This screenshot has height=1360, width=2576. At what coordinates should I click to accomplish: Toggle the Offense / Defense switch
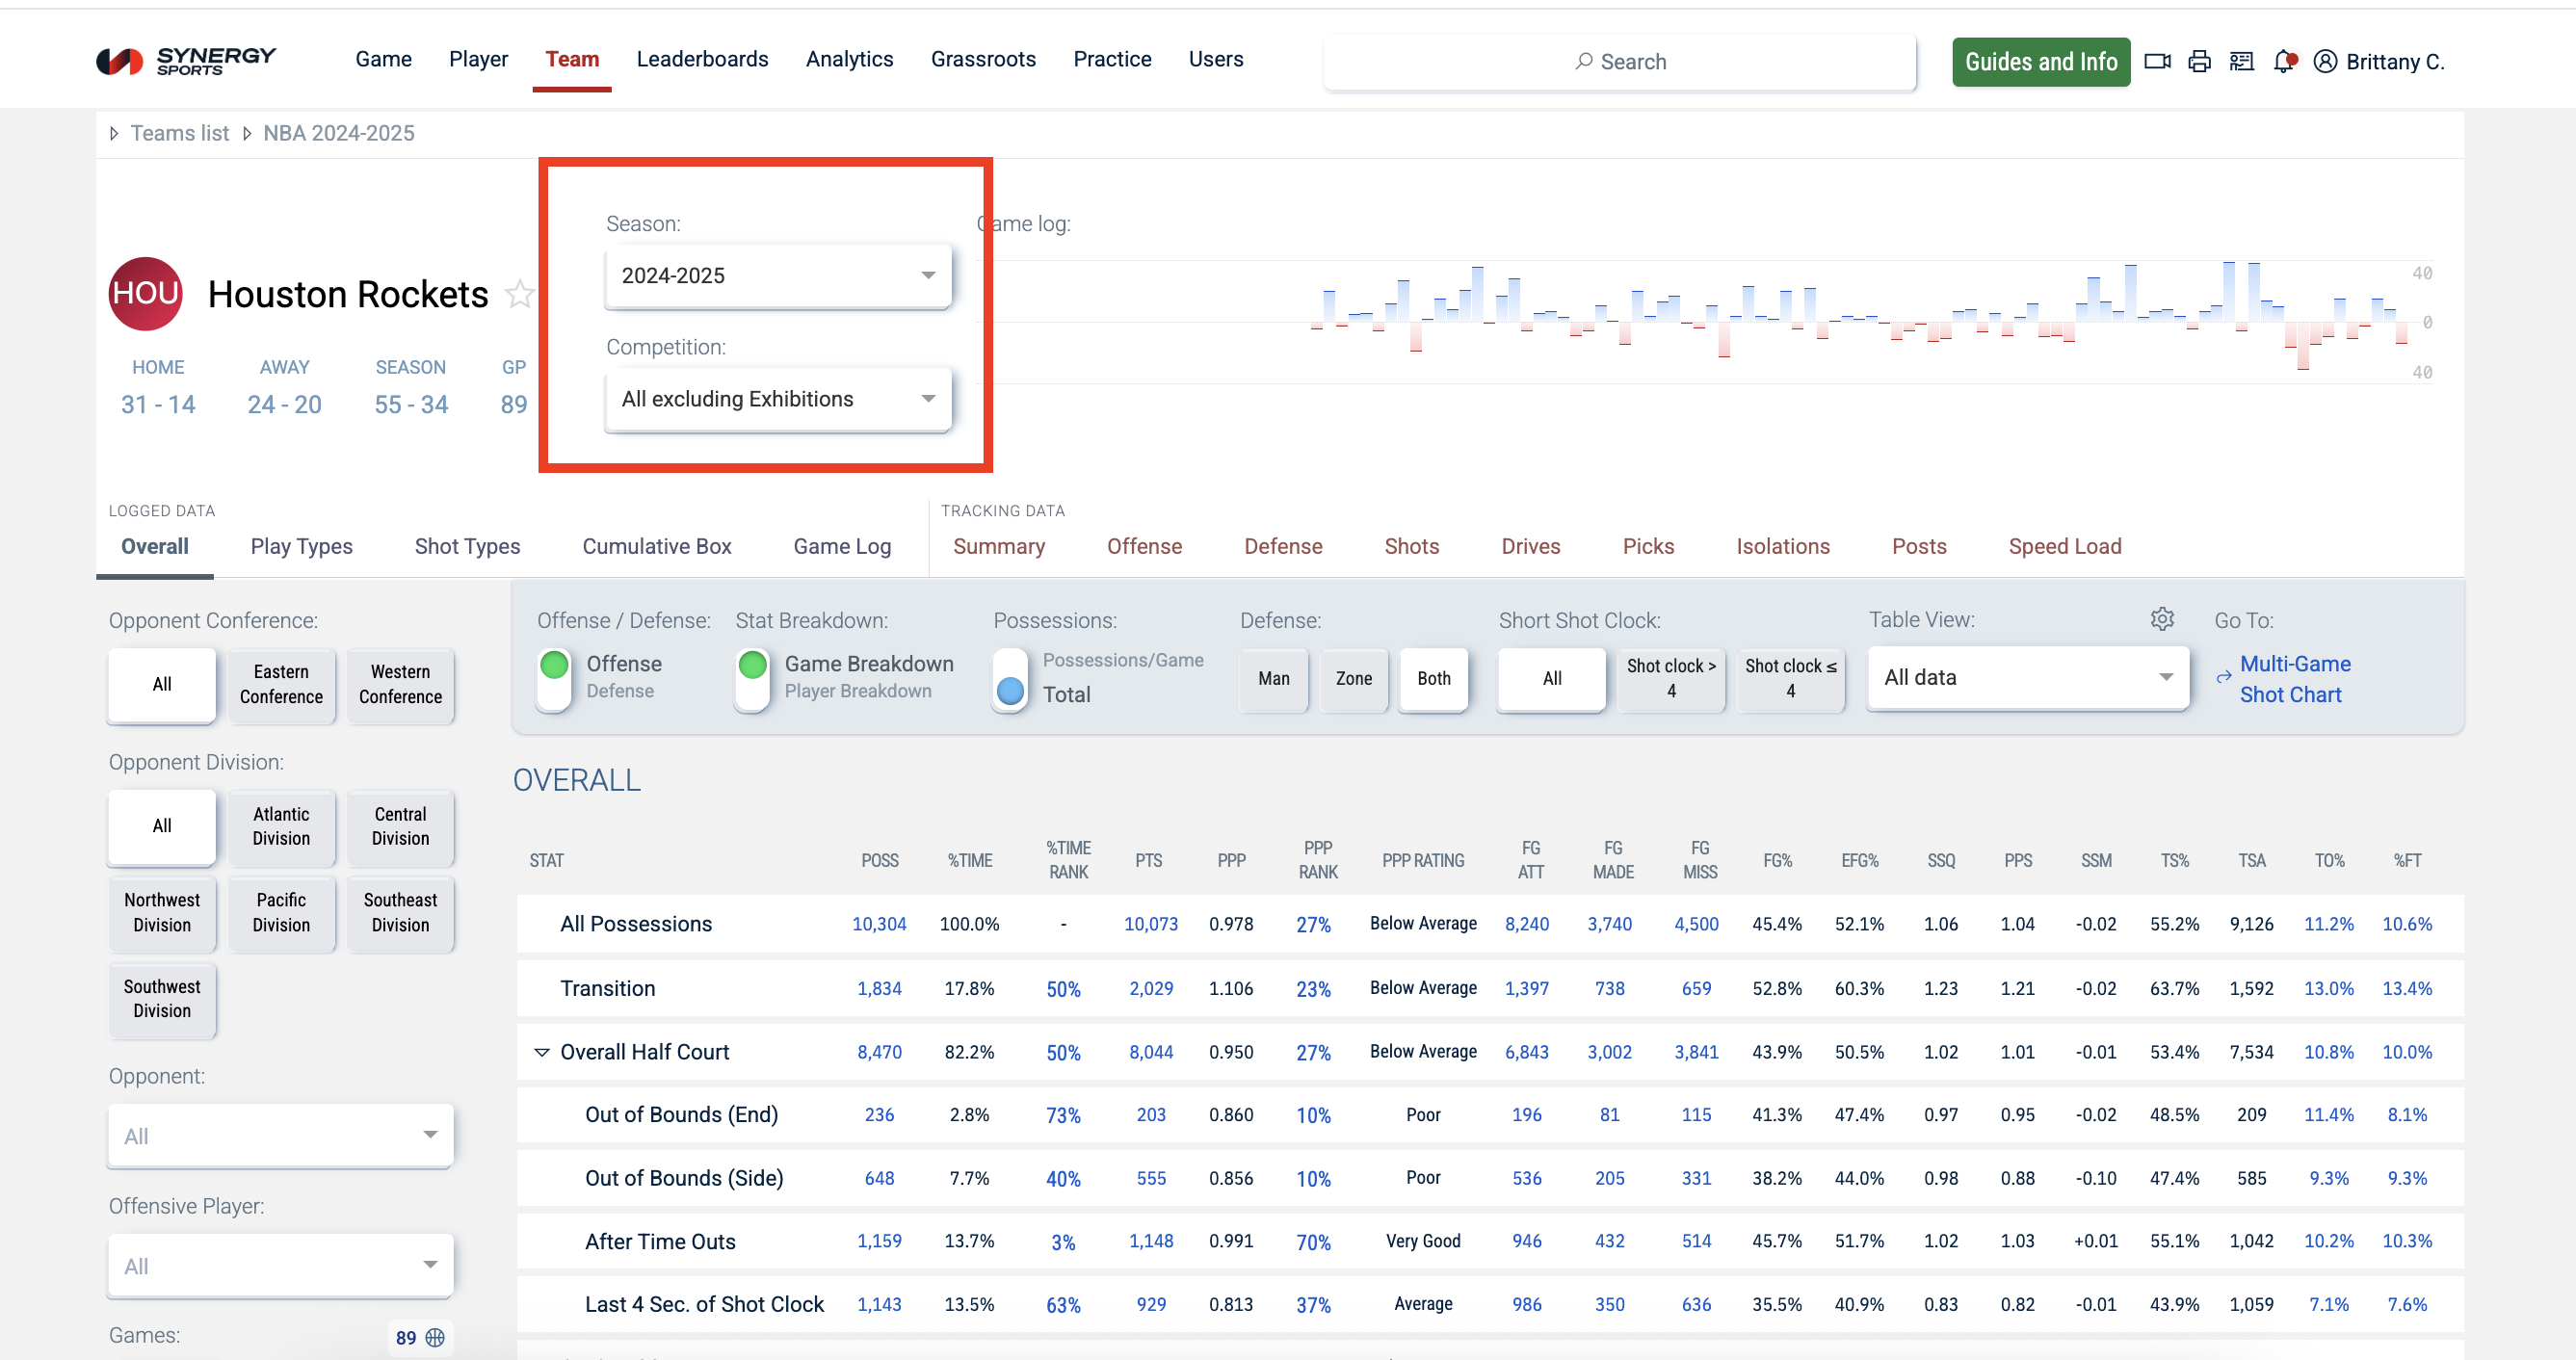pos(554,677)
